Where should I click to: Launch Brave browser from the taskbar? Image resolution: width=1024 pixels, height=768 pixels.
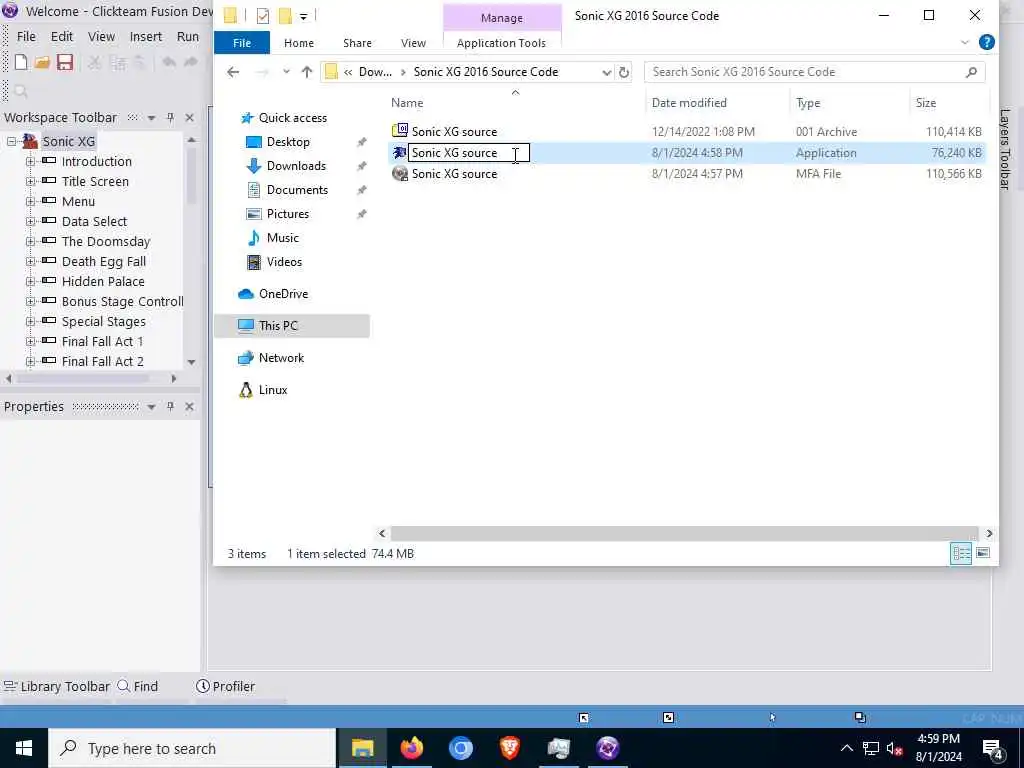pos(509,748)
